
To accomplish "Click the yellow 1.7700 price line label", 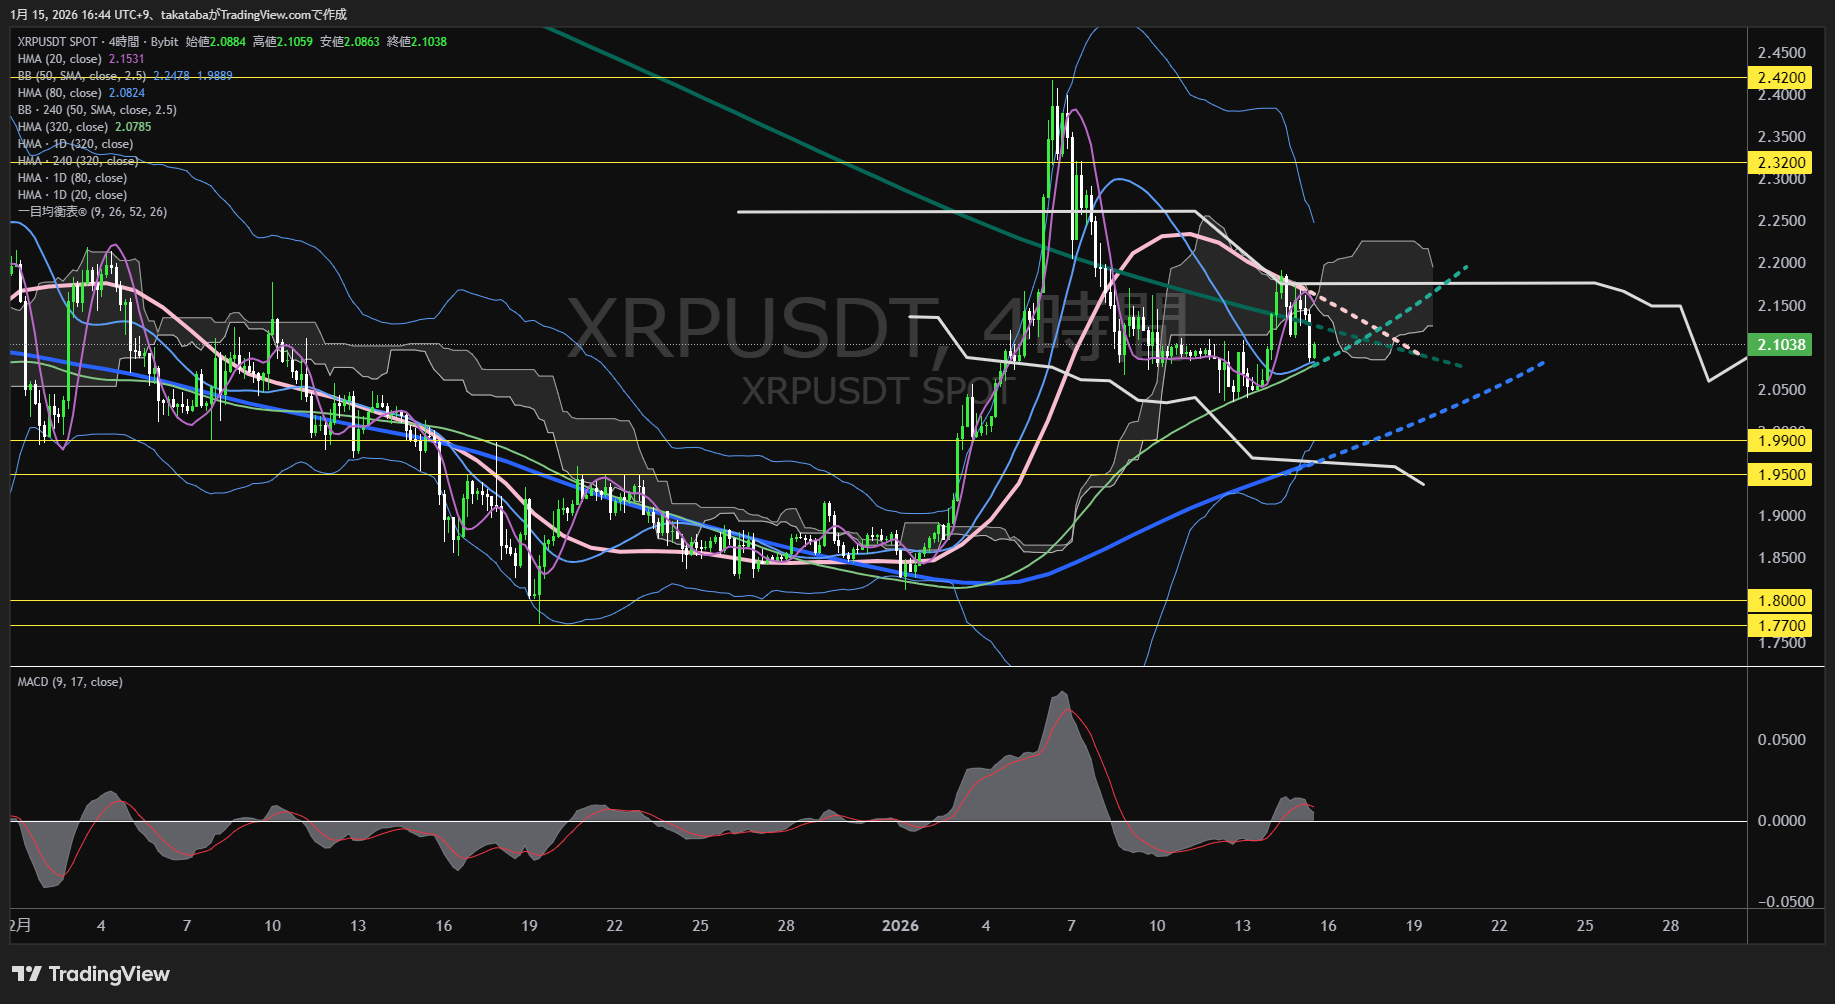I will pyautogui.click(x=1781, y=625).
